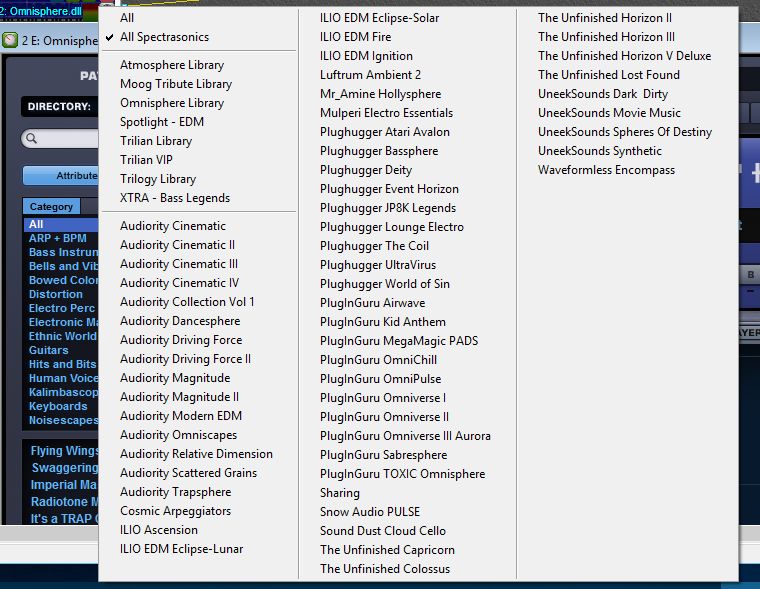Select Trilian VIP entry
760x589 pixels.
(146, 160)
